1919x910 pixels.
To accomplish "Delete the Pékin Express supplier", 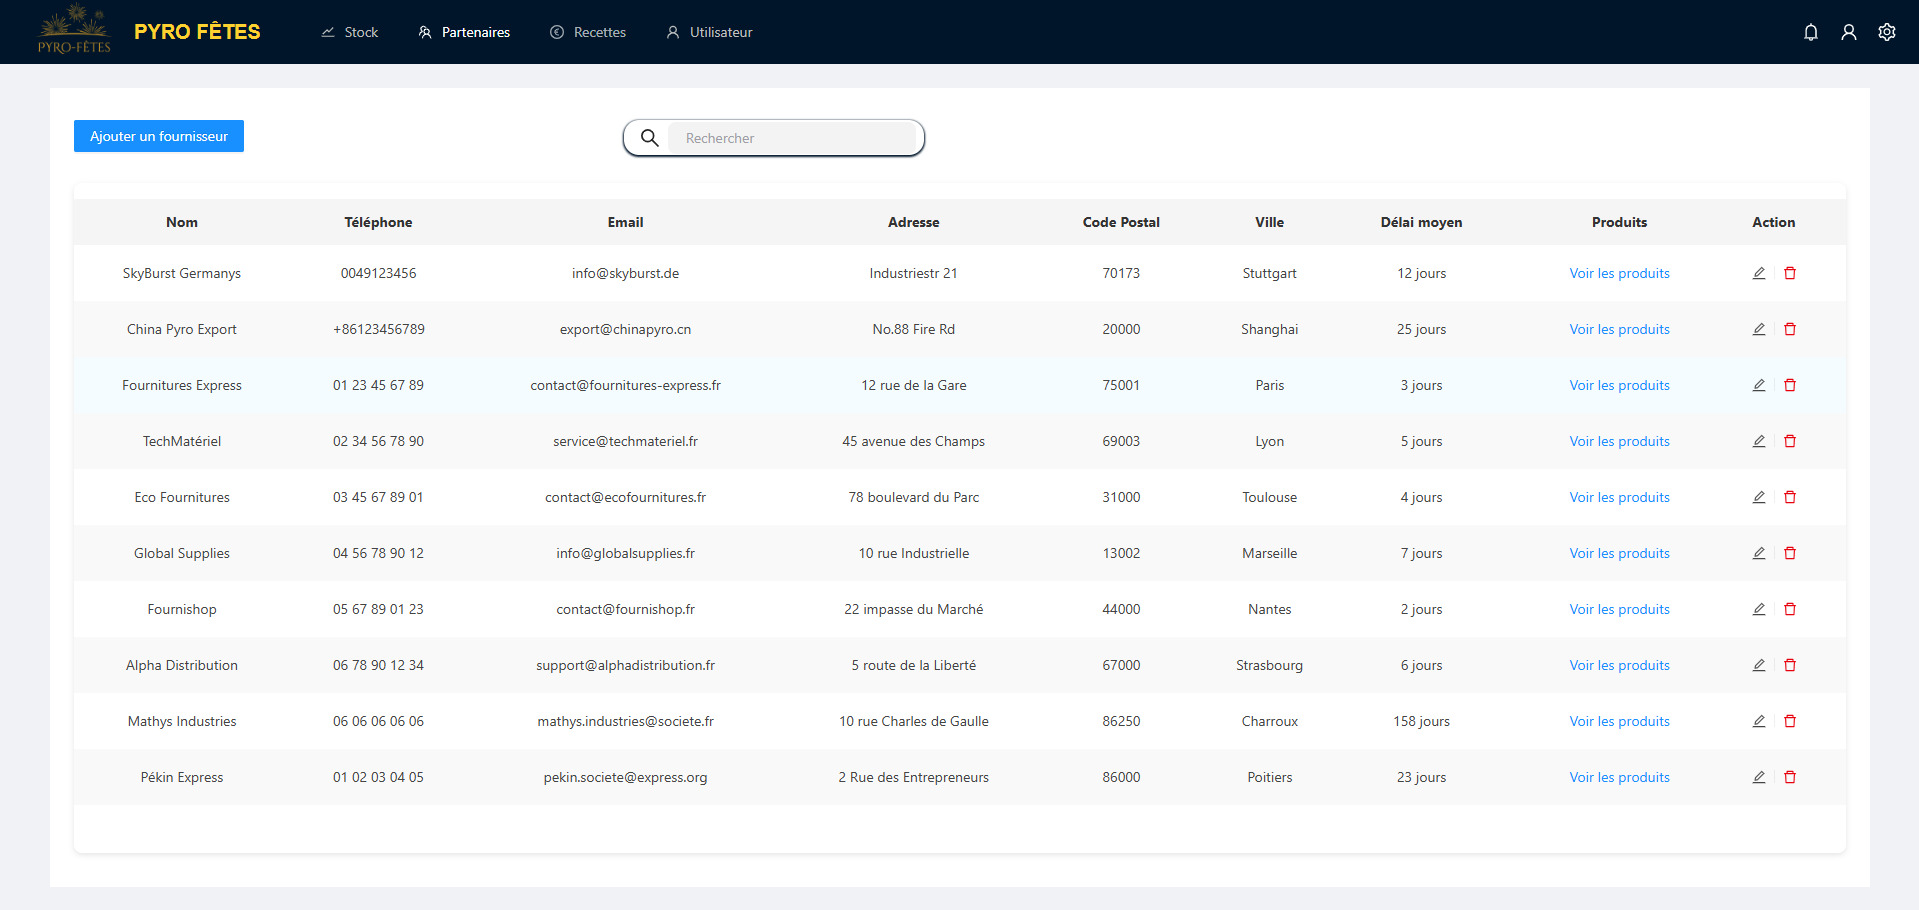I will click(1790, 777).
